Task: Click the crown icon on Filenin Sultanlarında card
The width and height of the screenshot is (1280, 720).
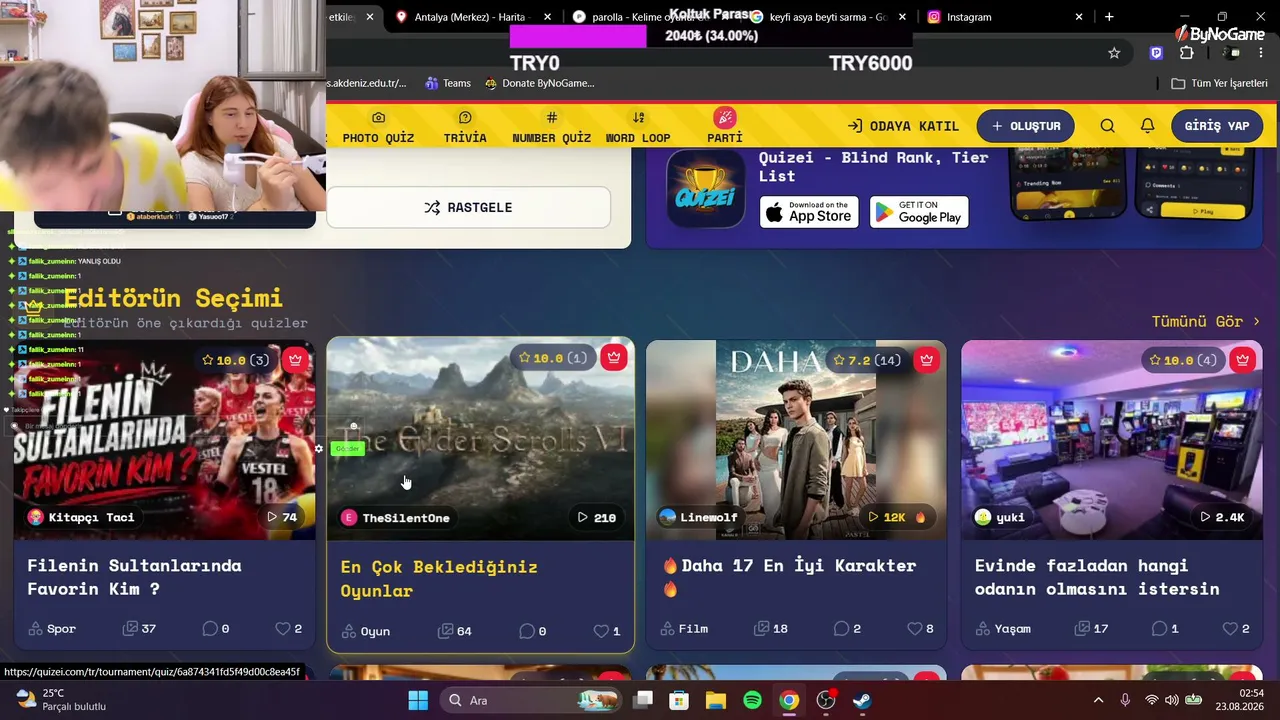Action: point(295,360)
